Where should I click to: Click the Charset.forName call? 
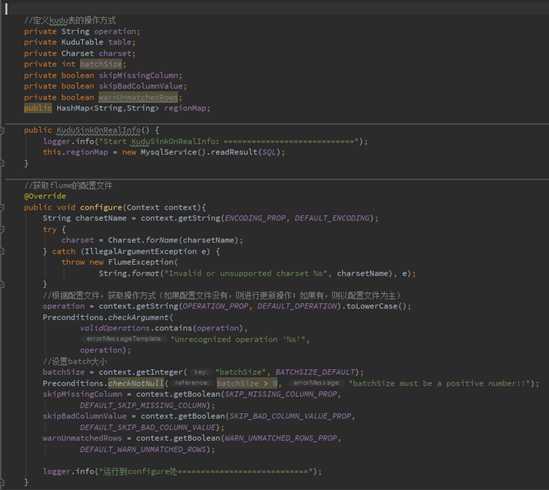pos(143,241)
